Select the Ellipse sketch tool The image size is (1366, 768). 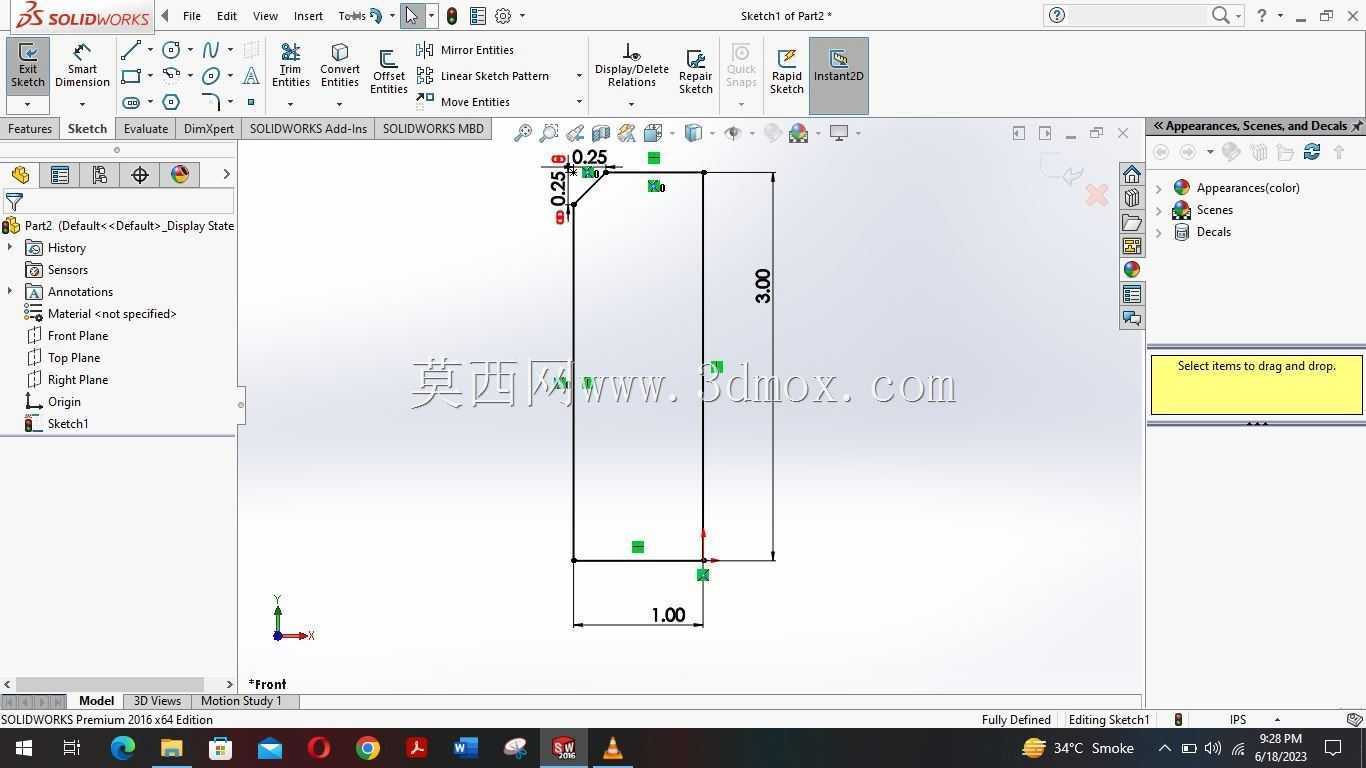211,76
